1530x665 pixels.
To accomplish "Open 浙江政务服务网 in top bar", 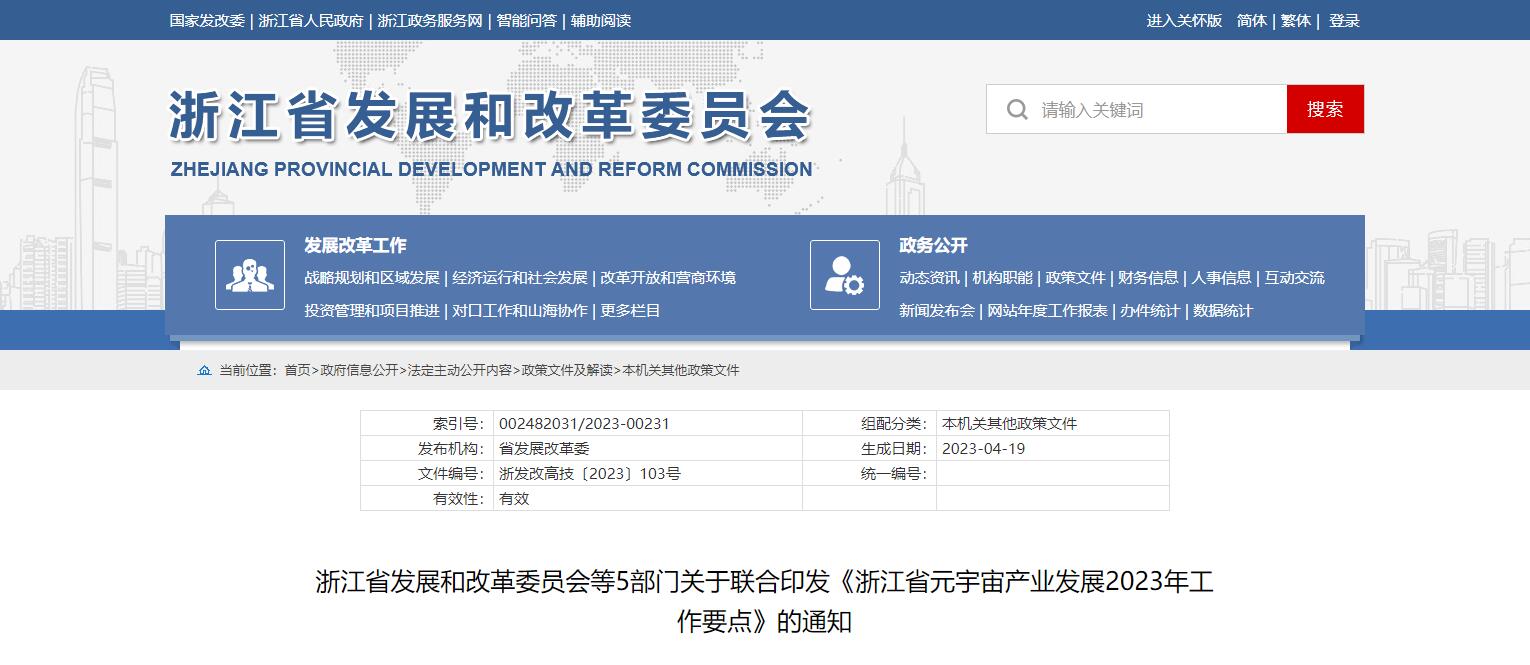I will click(430, 21).
